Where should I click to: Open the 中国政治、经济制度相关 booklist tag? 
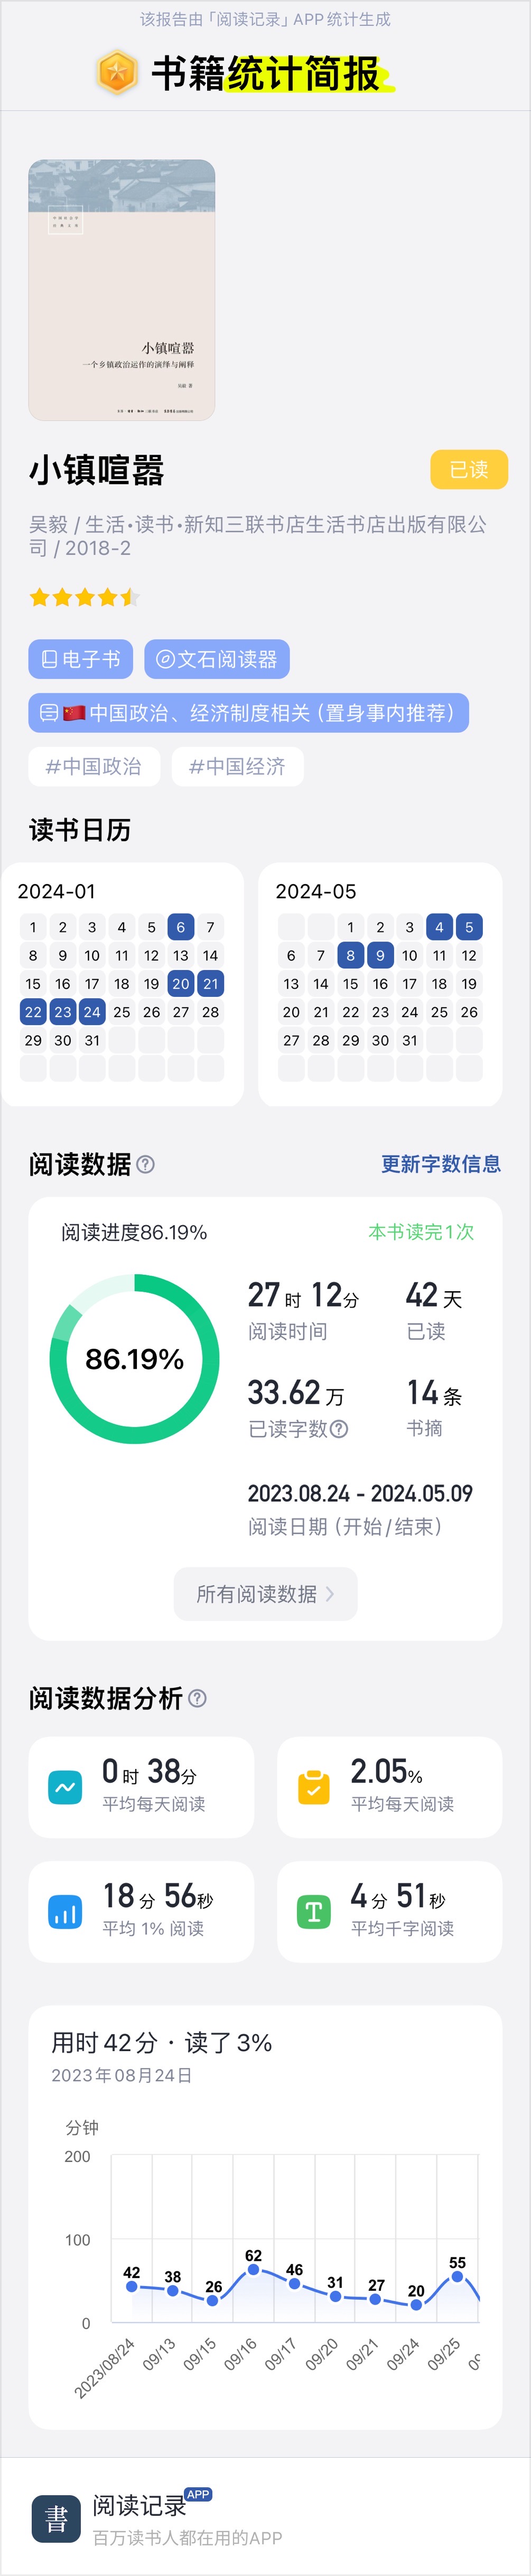[248, 713]
